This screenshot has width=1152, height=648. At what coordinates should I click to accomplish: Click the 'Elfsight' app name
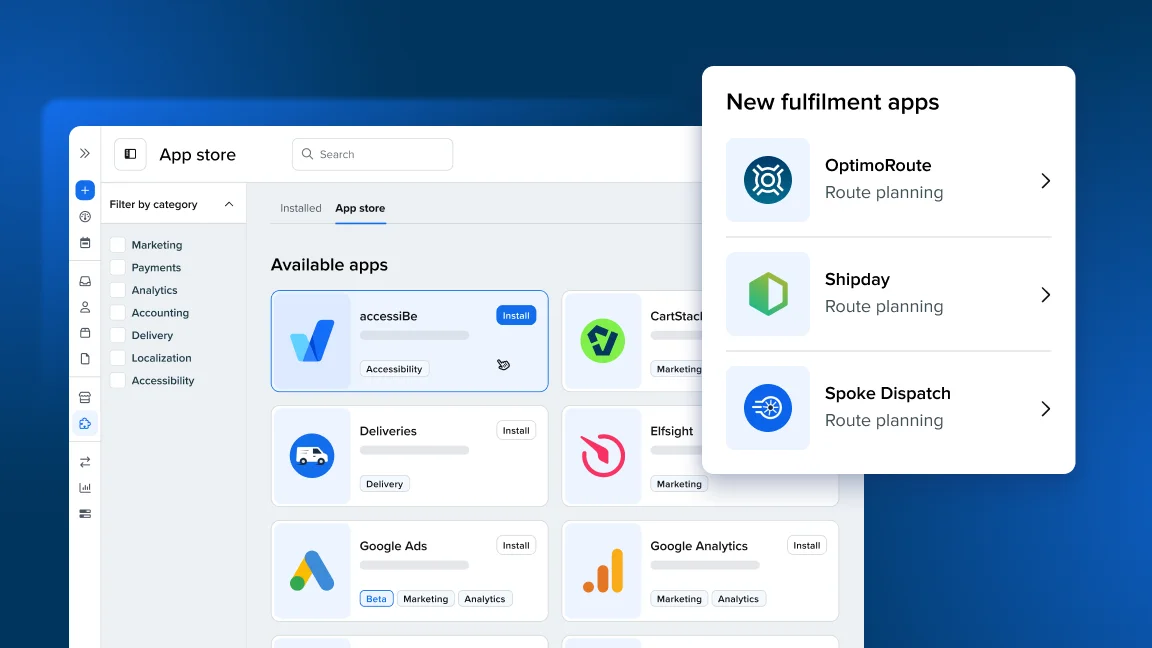pyautogui.click(x=672, y=431)
